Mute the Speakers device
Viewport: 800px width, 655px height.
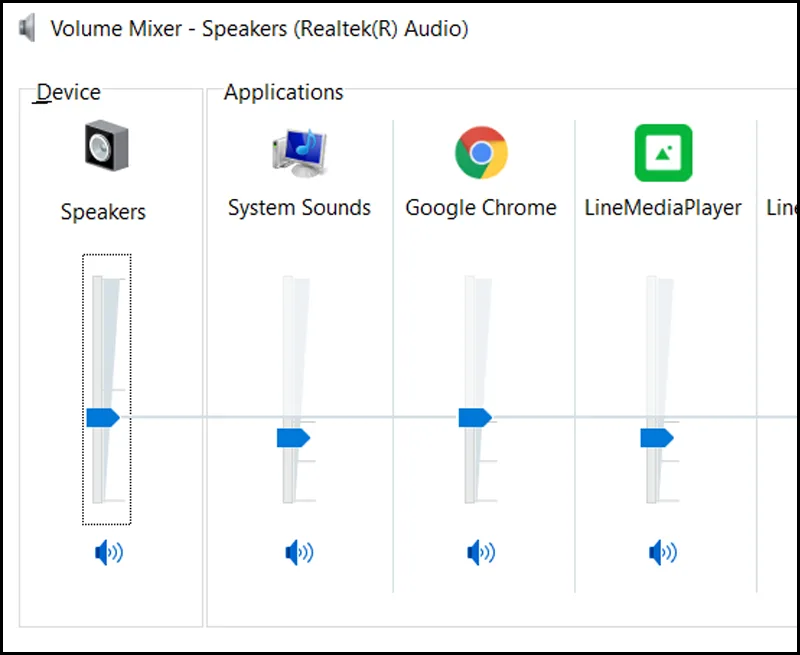pyautogui.click(x=108, y=552)
